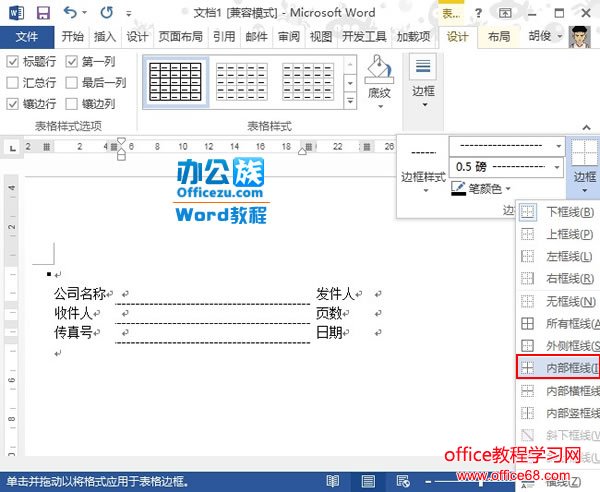The width and height of the screenshot is (600, 492).
Task: Choose 左框线(L) left border
Action: click(x=559, y=256)
